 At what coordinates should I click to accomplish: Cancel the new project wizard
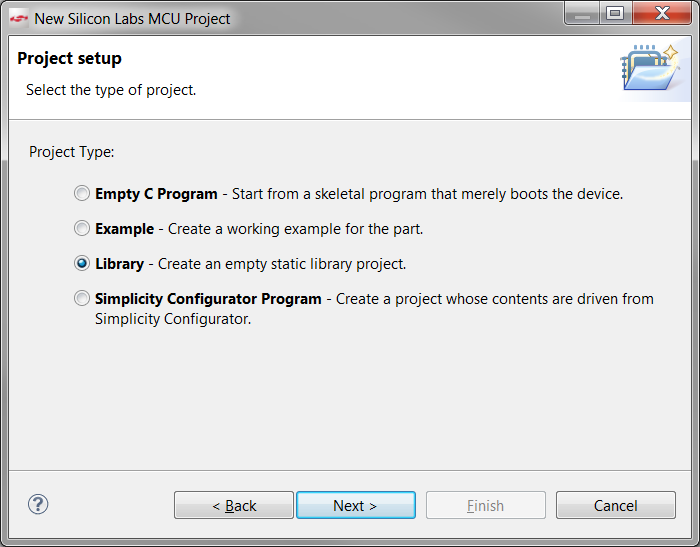[616, 505]
